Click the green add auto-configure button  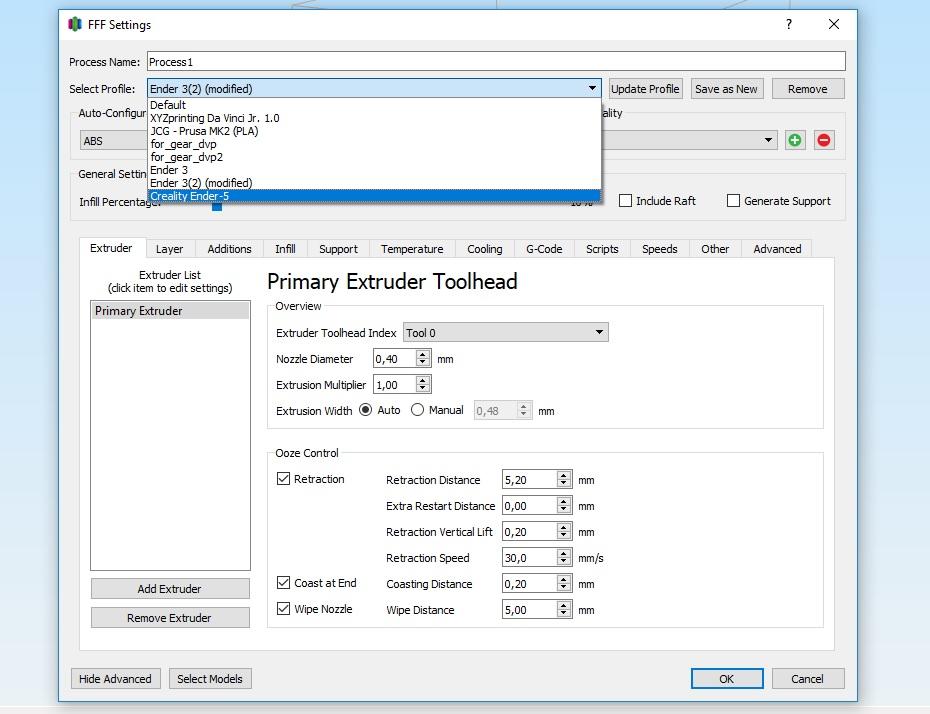click(x=795, y=140)
